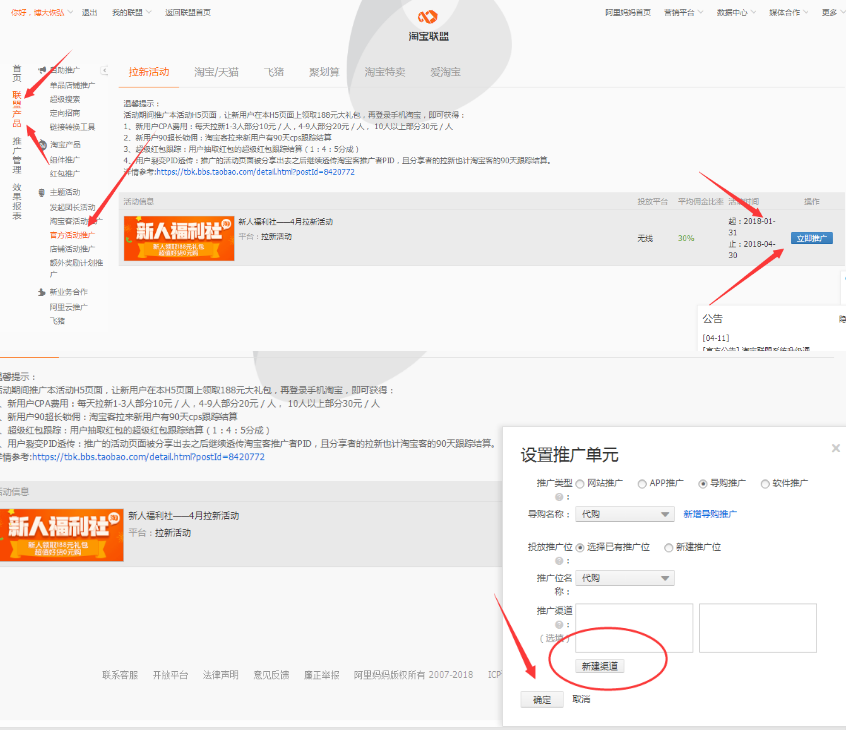The image size is (851, 730).
Task: Click the 推广渠道 list box beside the label
Action: tap(634, 628)
